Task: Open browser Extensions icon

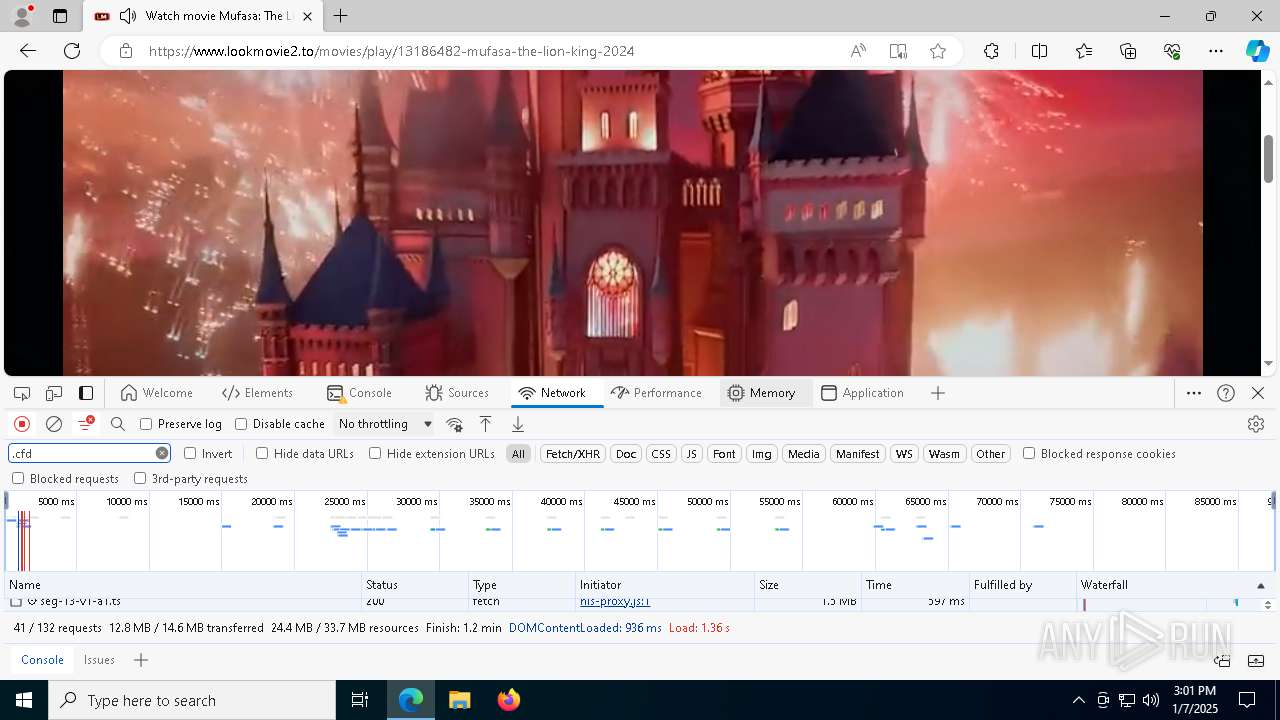Action: pos(991,51)
